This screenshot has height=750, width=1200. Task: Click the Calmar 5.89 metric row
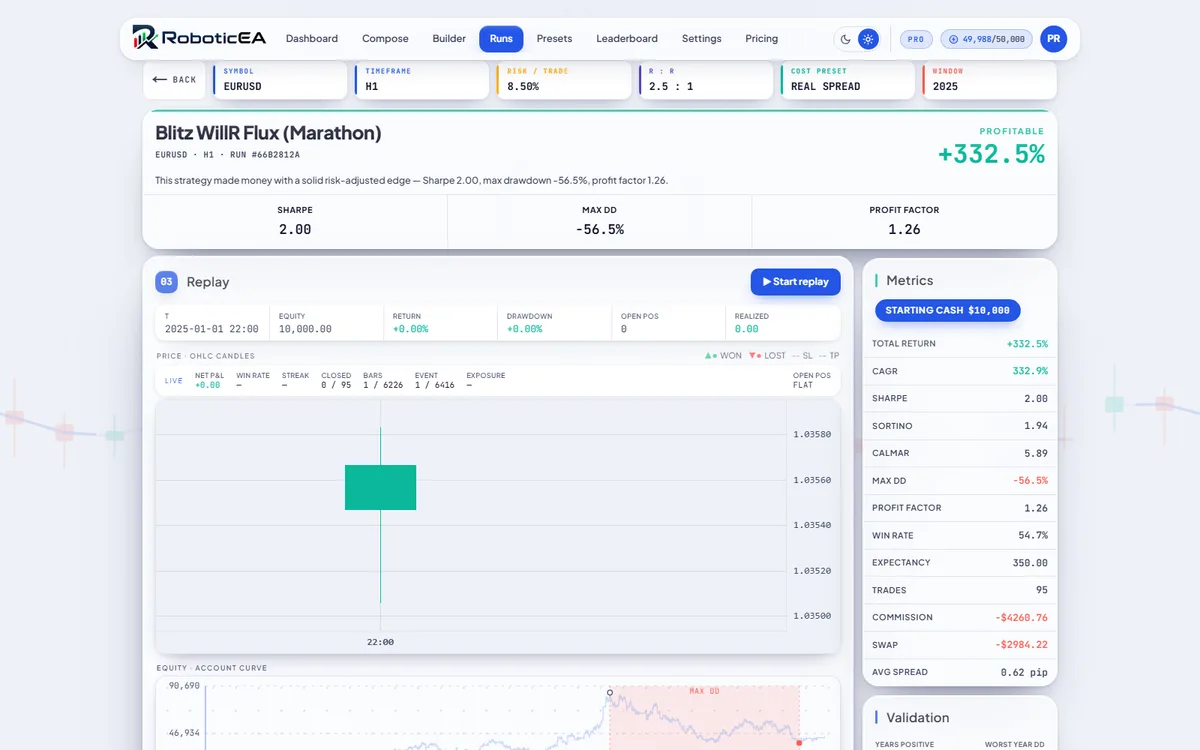coord(960,453)
